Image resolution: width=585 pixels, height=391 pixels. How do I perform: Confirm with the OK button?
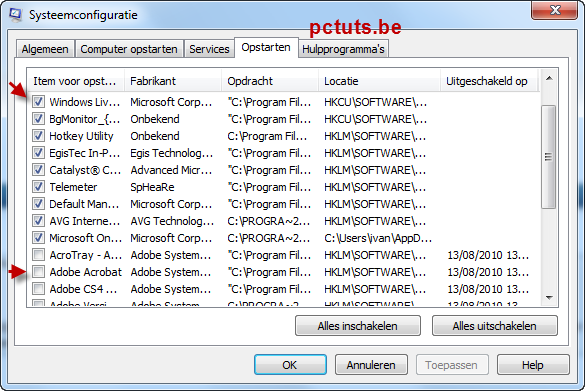tap(290, 365)
